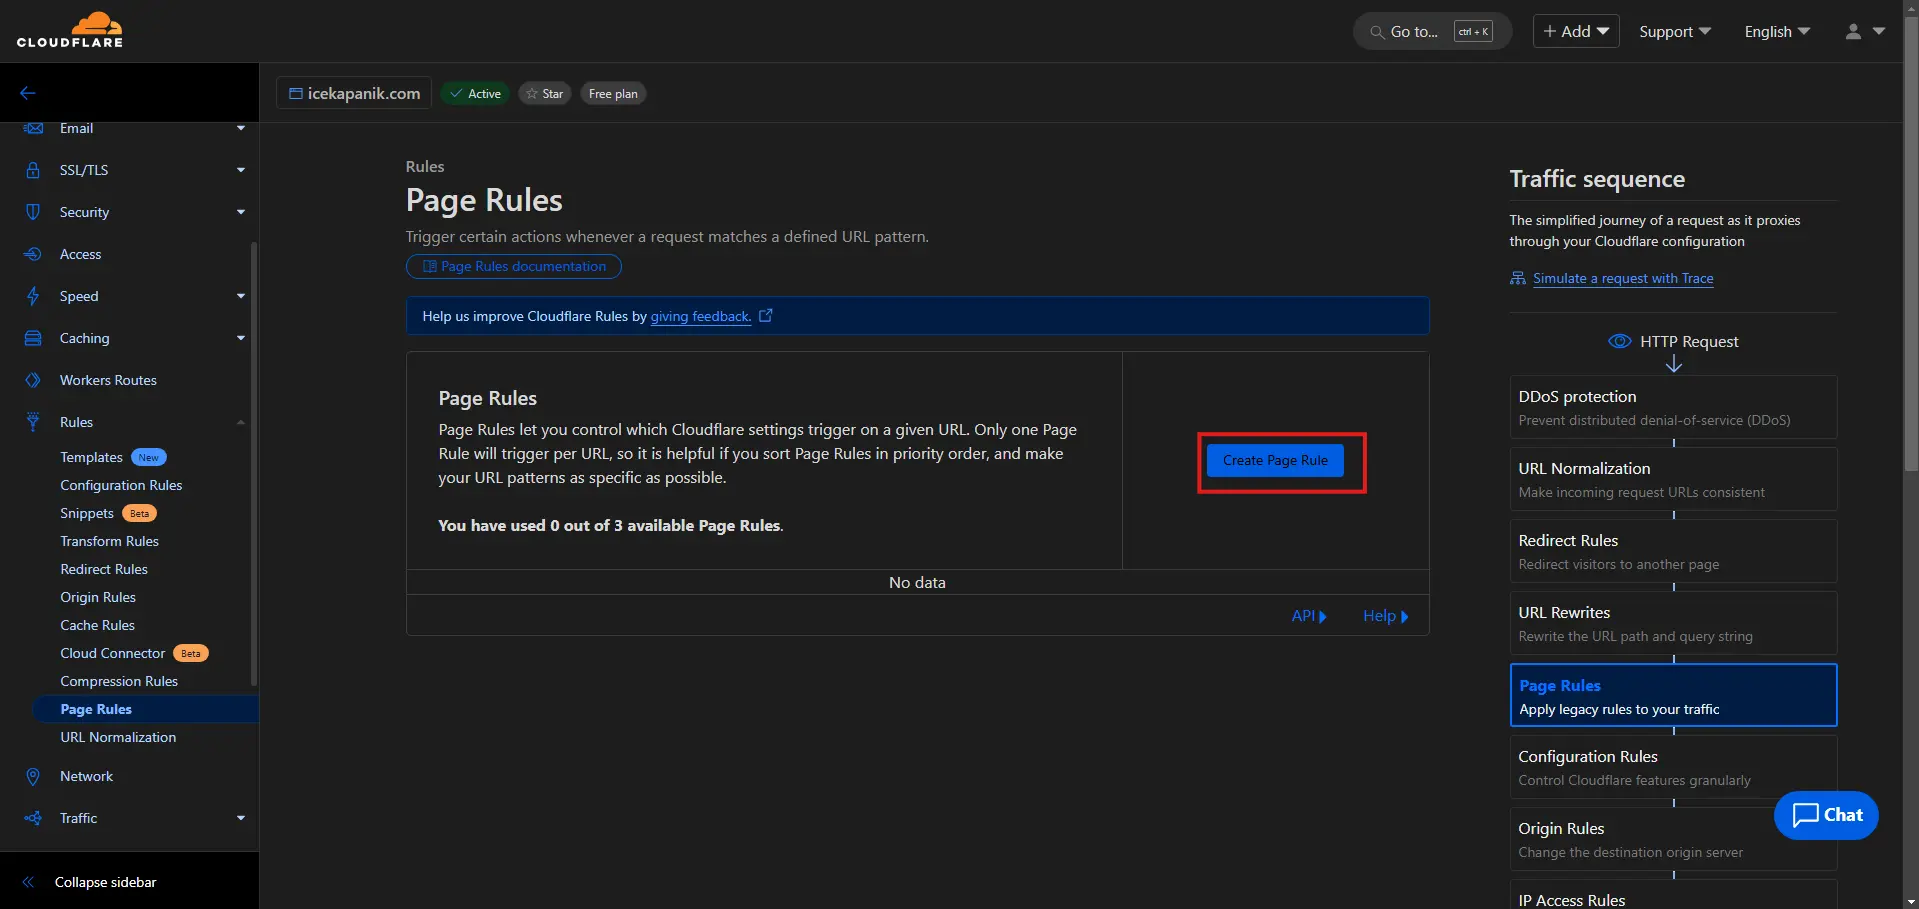This screenshot has width=1919, height=909.
Task: Click the domain window icon beside icekapanik.com
Action: point(295,93)
